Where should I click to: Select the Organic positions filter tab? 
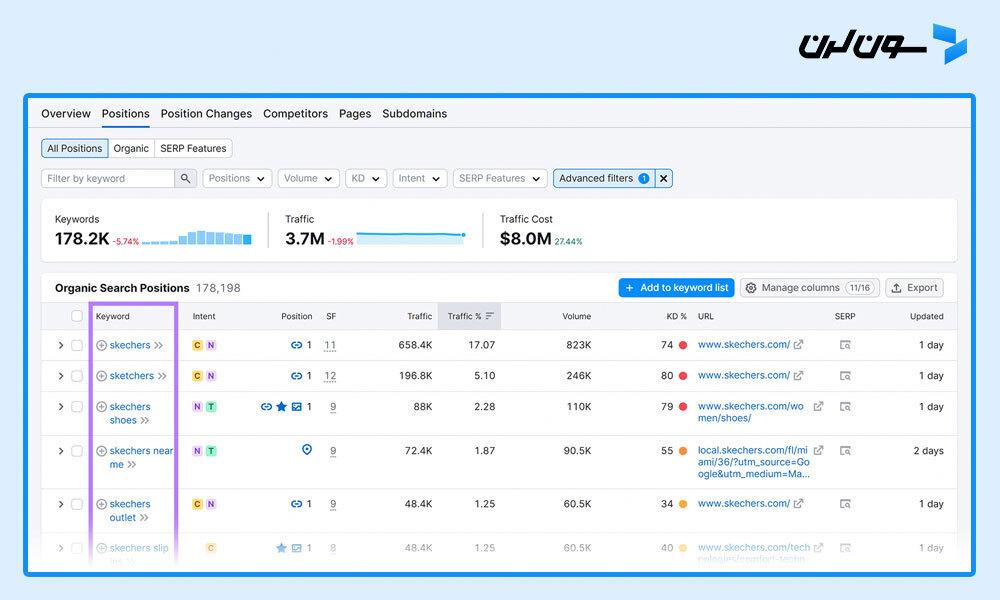click(131, 149)
